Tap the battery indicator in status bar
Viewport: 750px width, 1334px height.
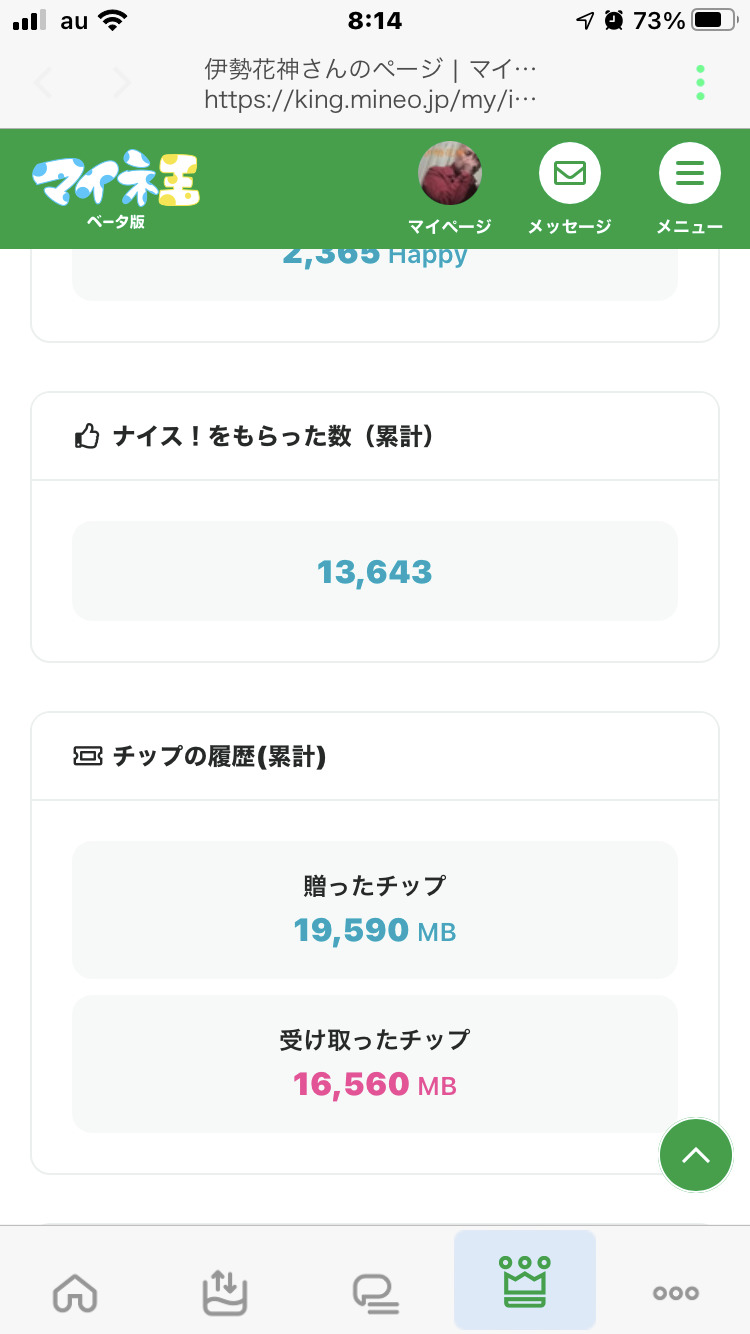pyautogui.click(x=714, y=20)
